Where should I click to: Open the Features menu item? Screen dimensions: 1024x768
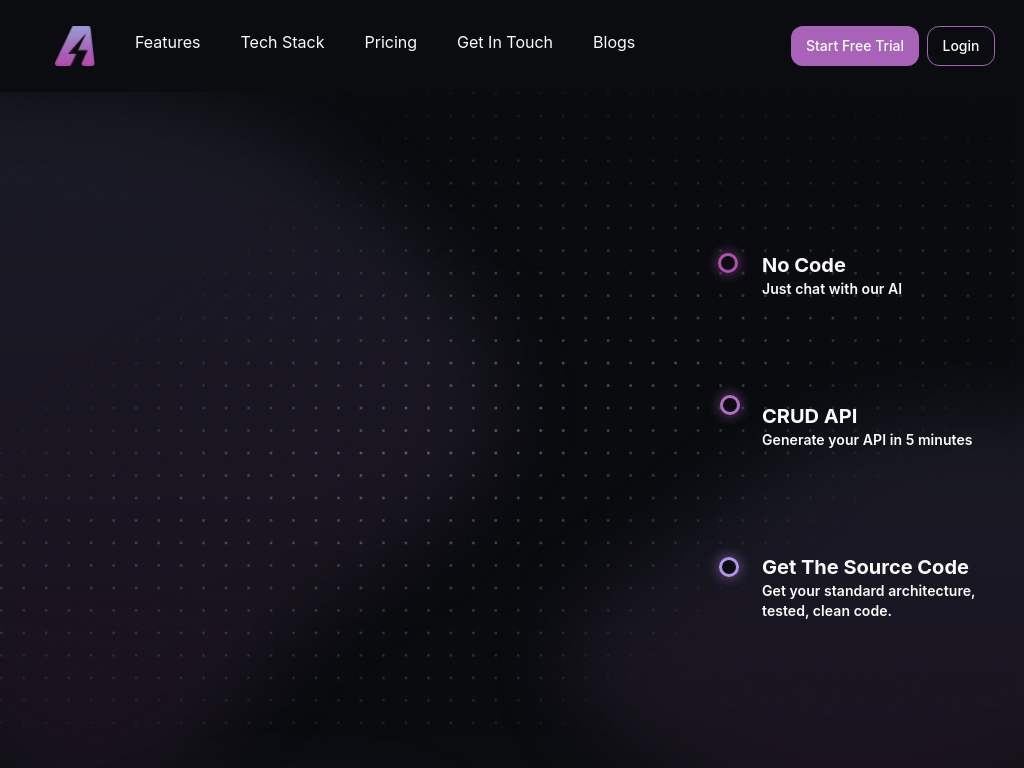click(x=167, y=42)
